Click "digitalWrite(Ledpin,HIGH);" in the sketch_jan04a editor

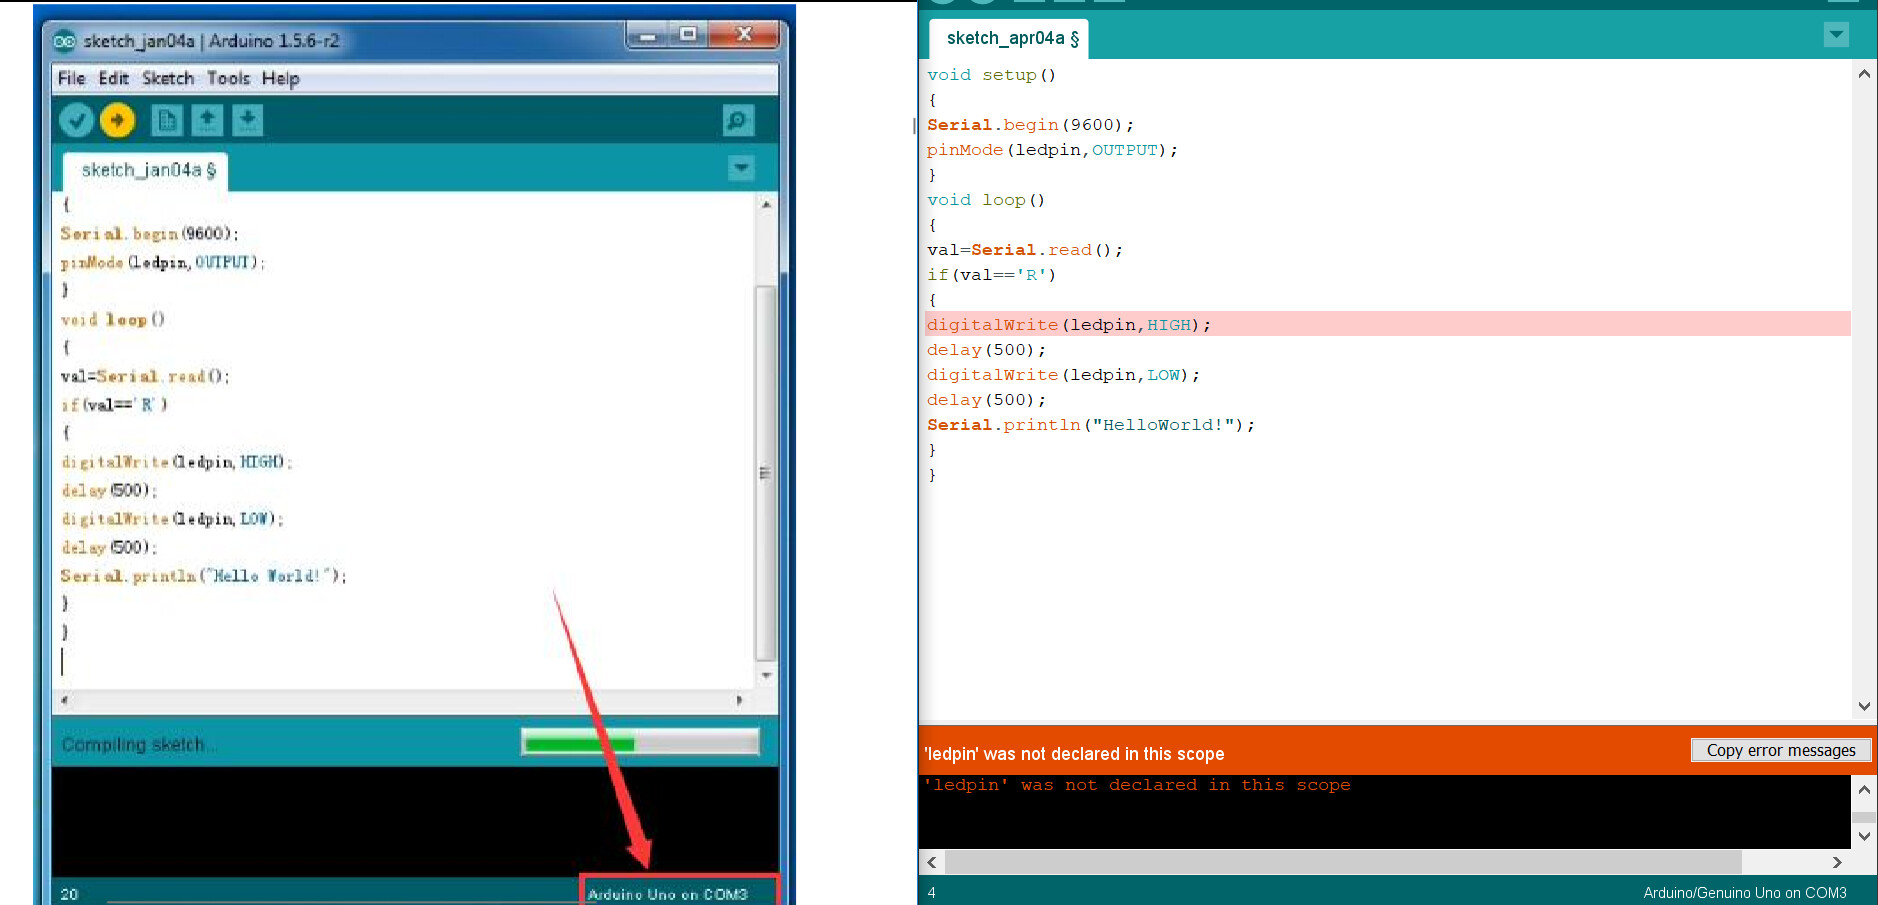pyautogui.click(x=177, y=462)
